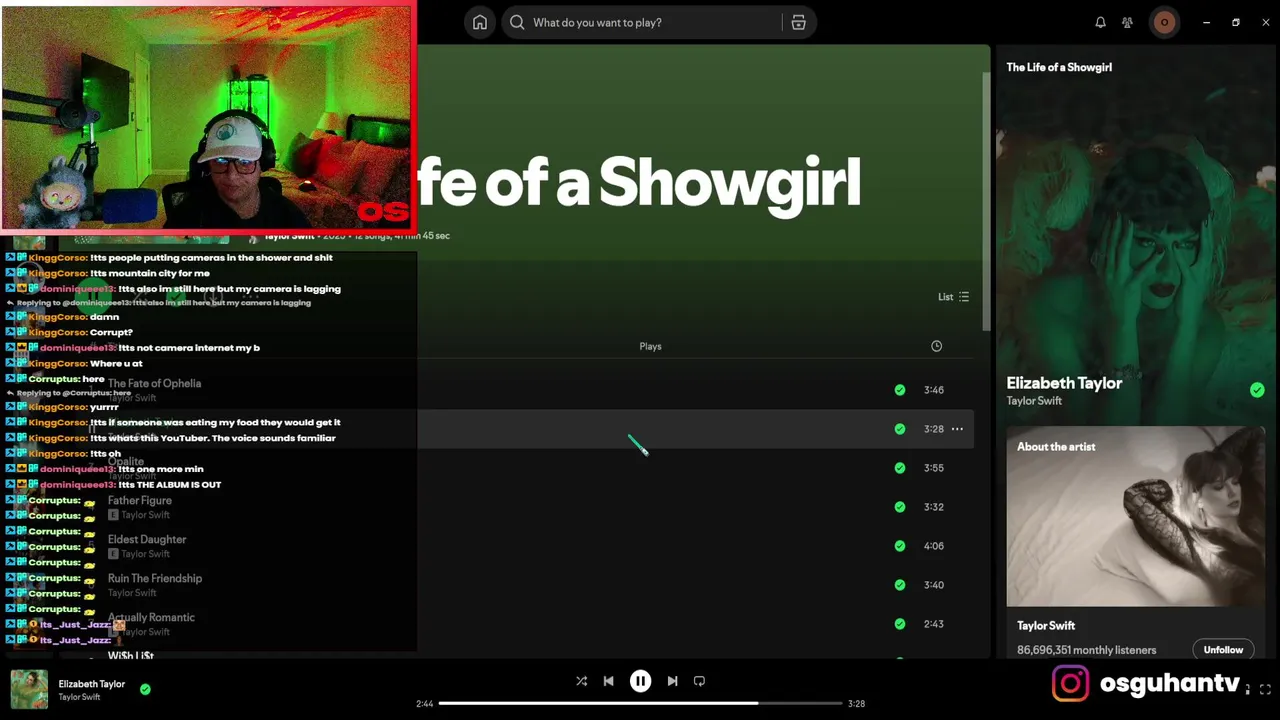Click the 86,696,351 monthly listeners text
Screen dimensions: 1280x720
(x=1086, y=650)
